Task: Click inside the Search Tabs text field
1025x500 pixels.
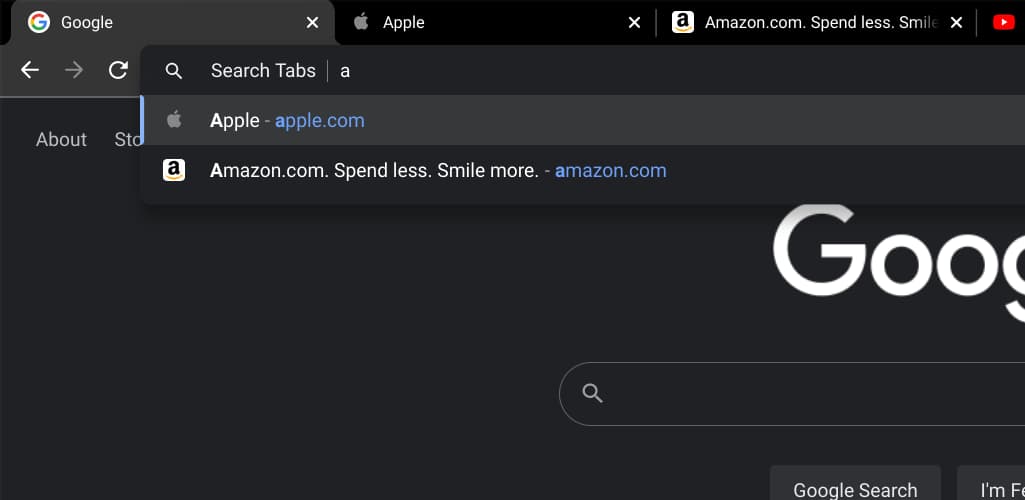Action: 600,71
